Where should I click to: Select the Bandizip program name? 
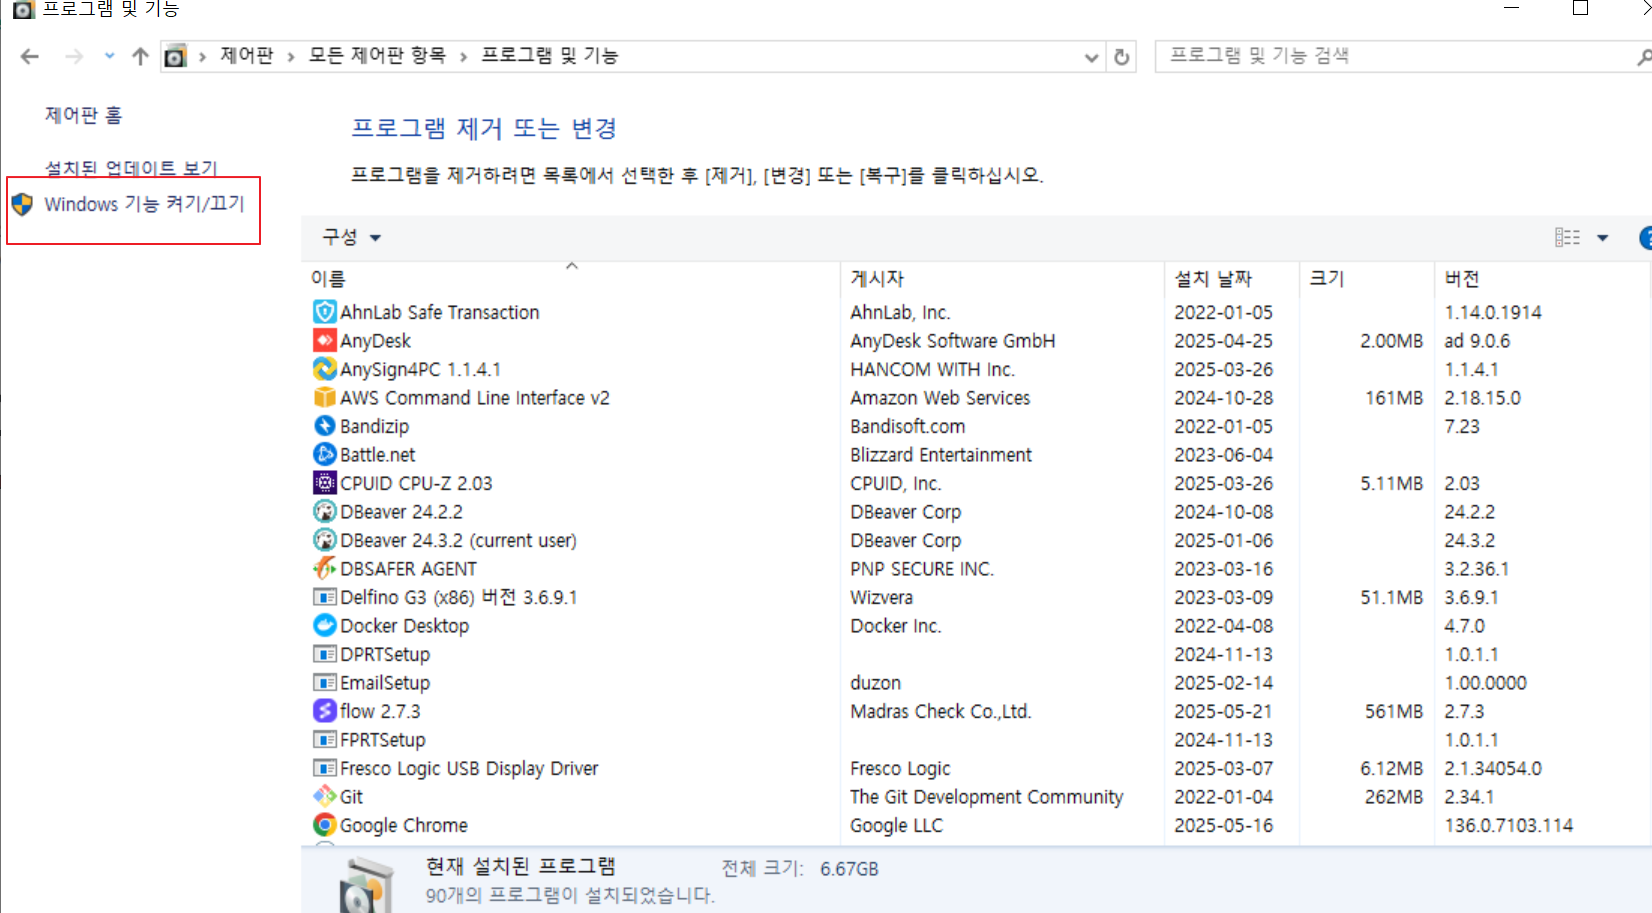[x=374, y=426]
